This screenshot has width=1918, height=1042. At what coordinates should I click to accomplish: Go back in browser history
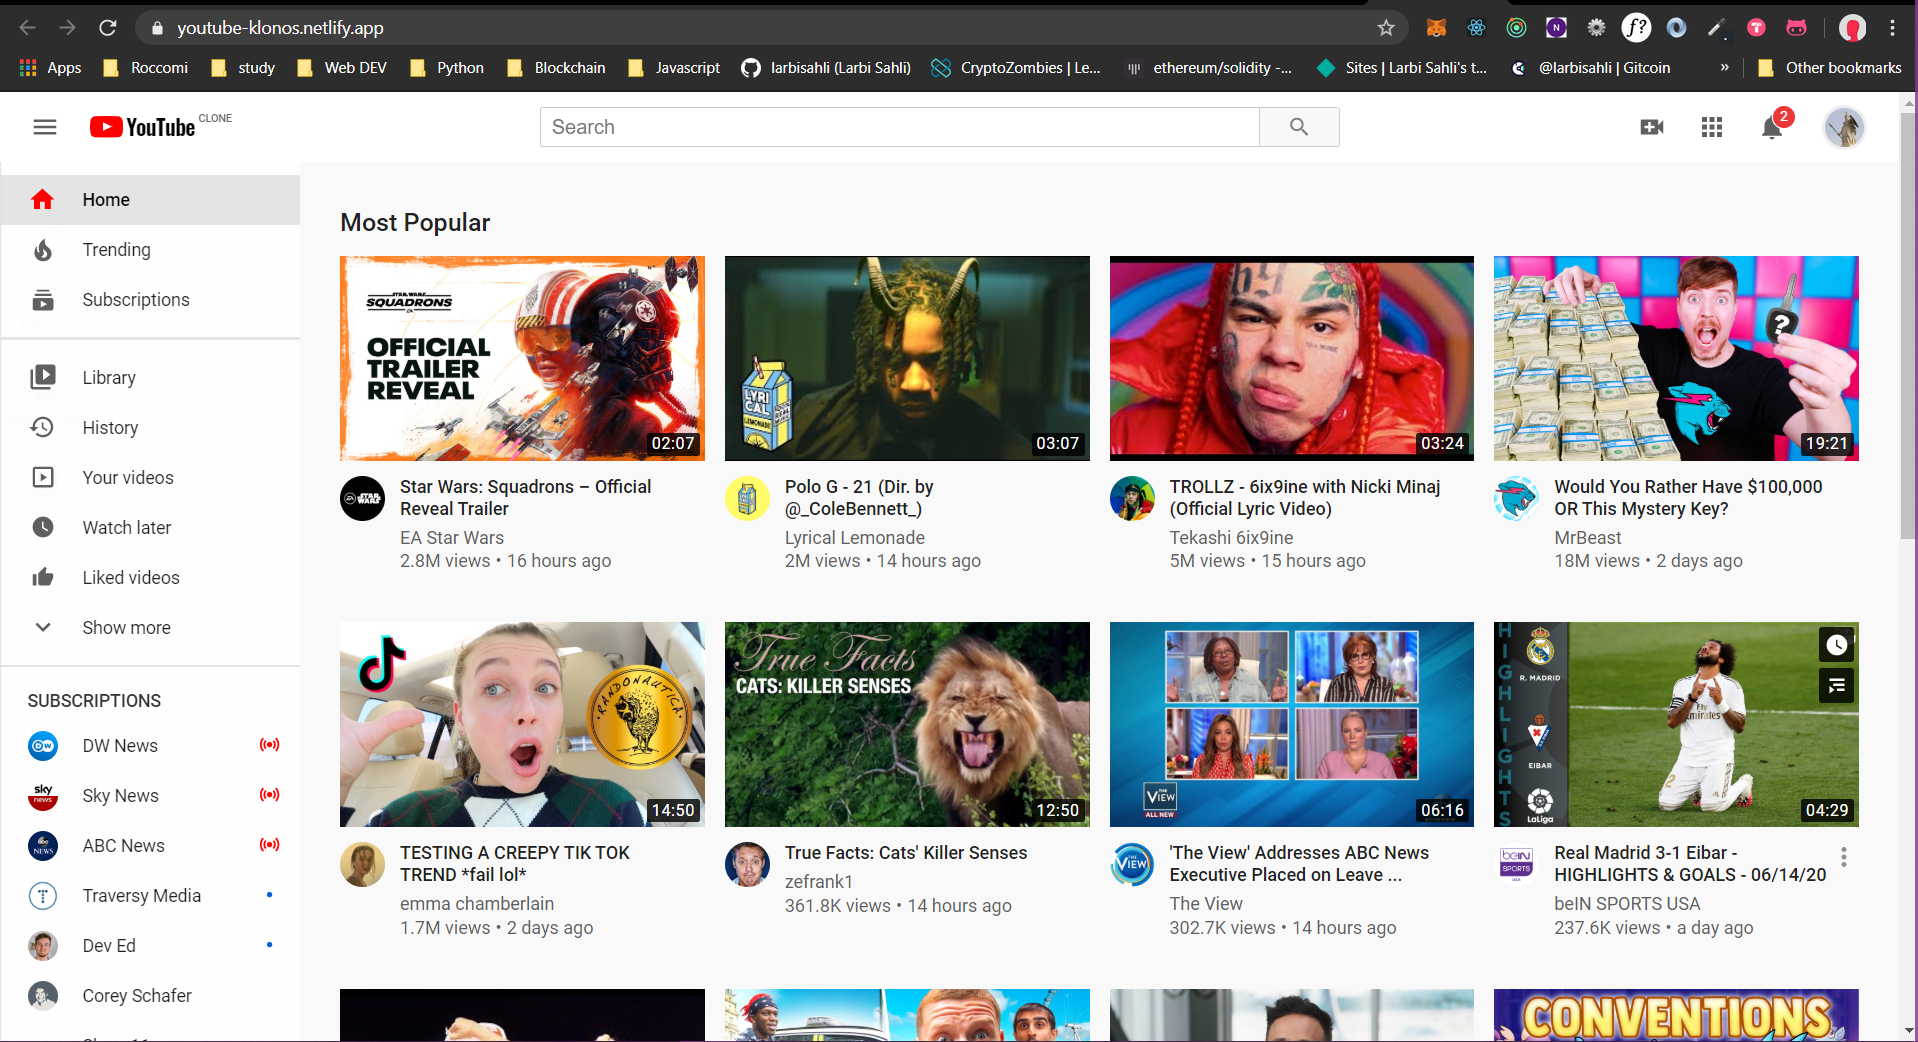tap(28, 28)
